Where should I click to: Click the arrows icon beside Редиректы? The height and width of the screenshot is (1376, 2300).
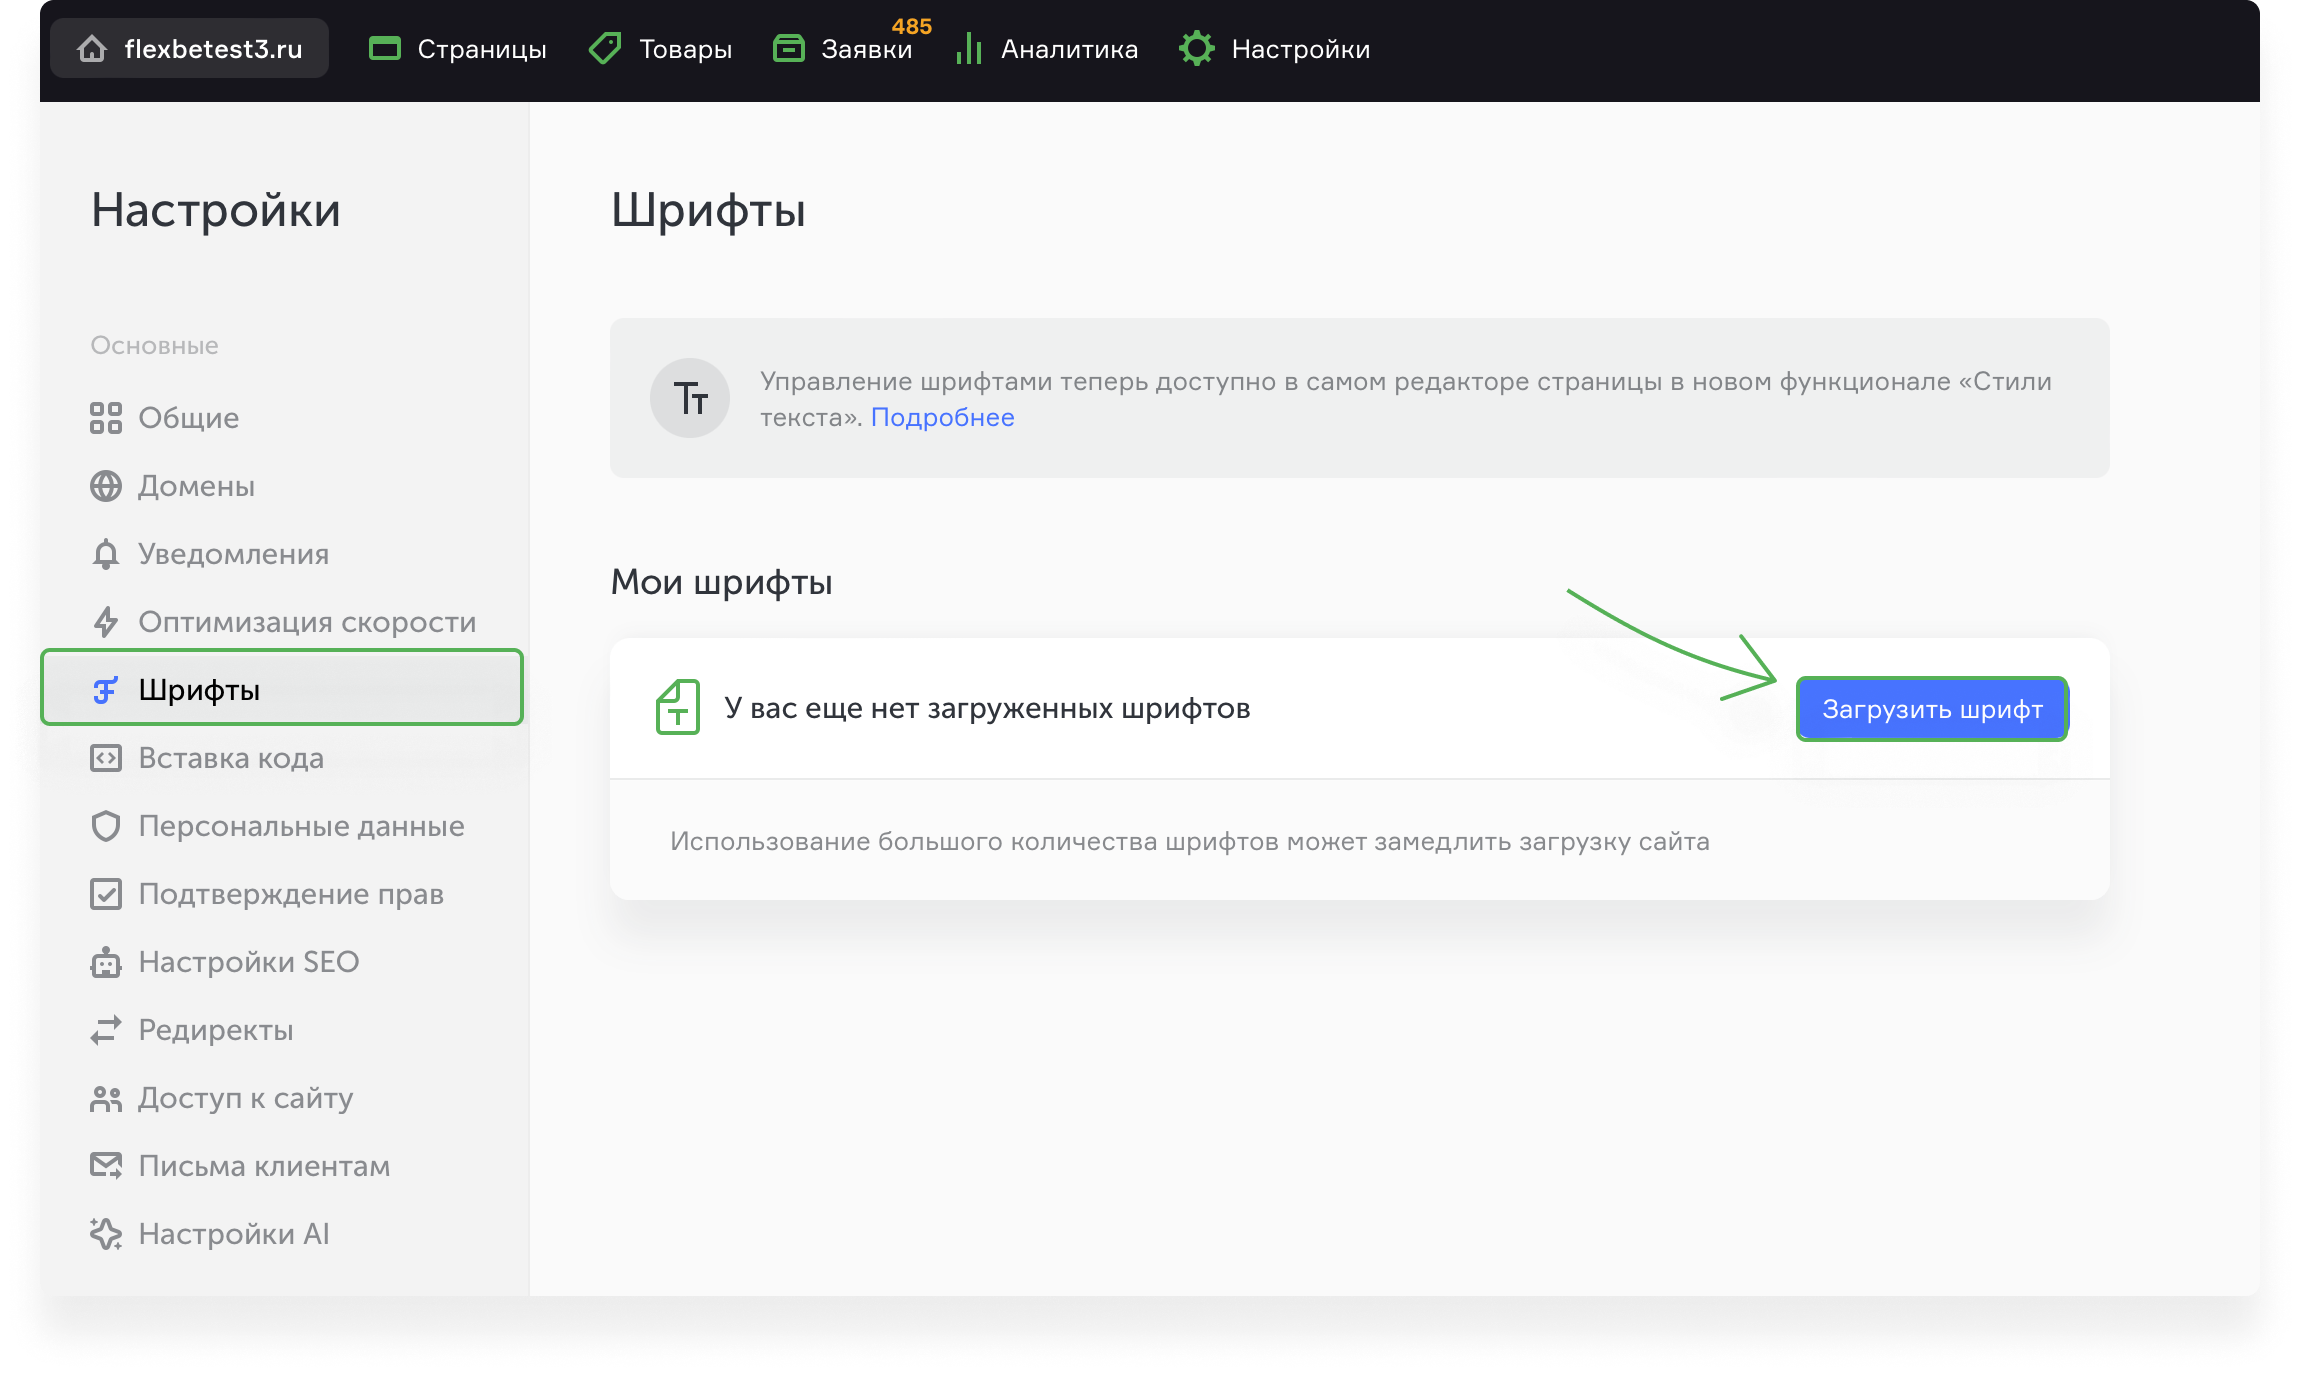(x=106, y=1030)
